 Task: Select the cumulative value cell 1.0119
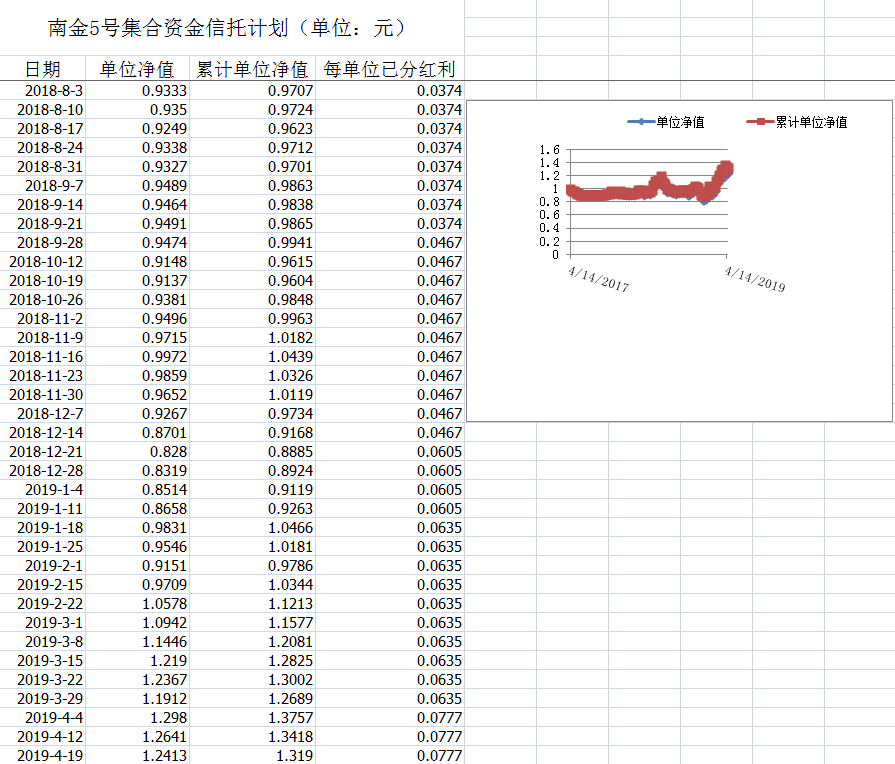pyautogui.click(x=252, y=395)
